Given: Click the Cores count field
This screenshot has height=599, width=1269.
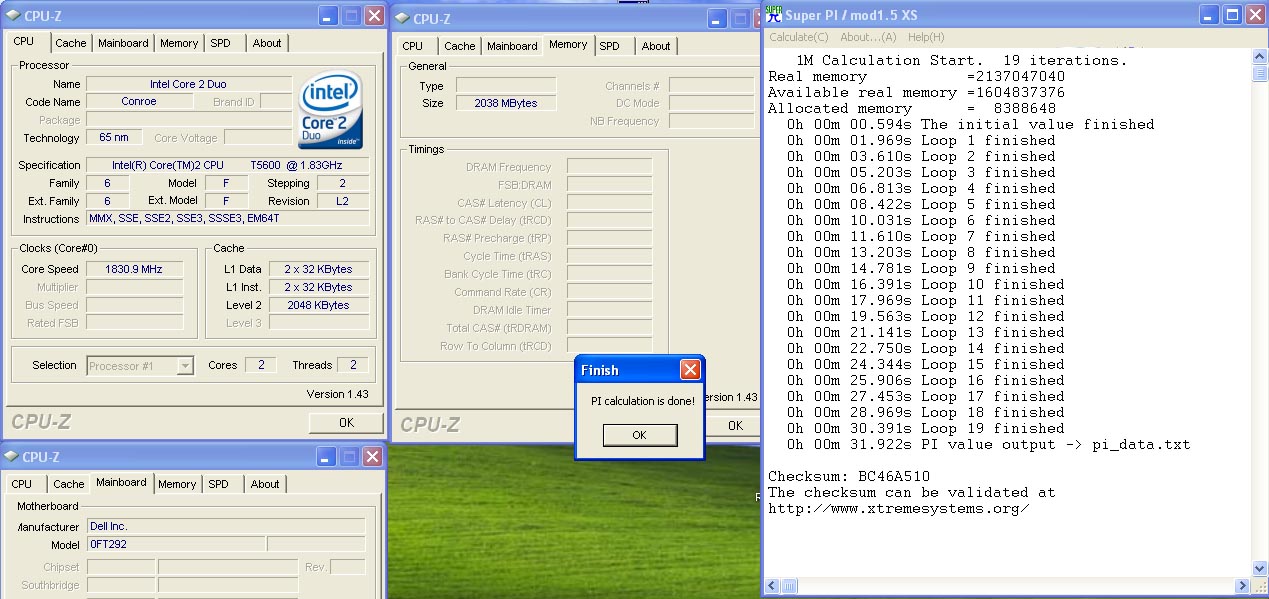Looking at the screenshot, I should tap(261, 365).
